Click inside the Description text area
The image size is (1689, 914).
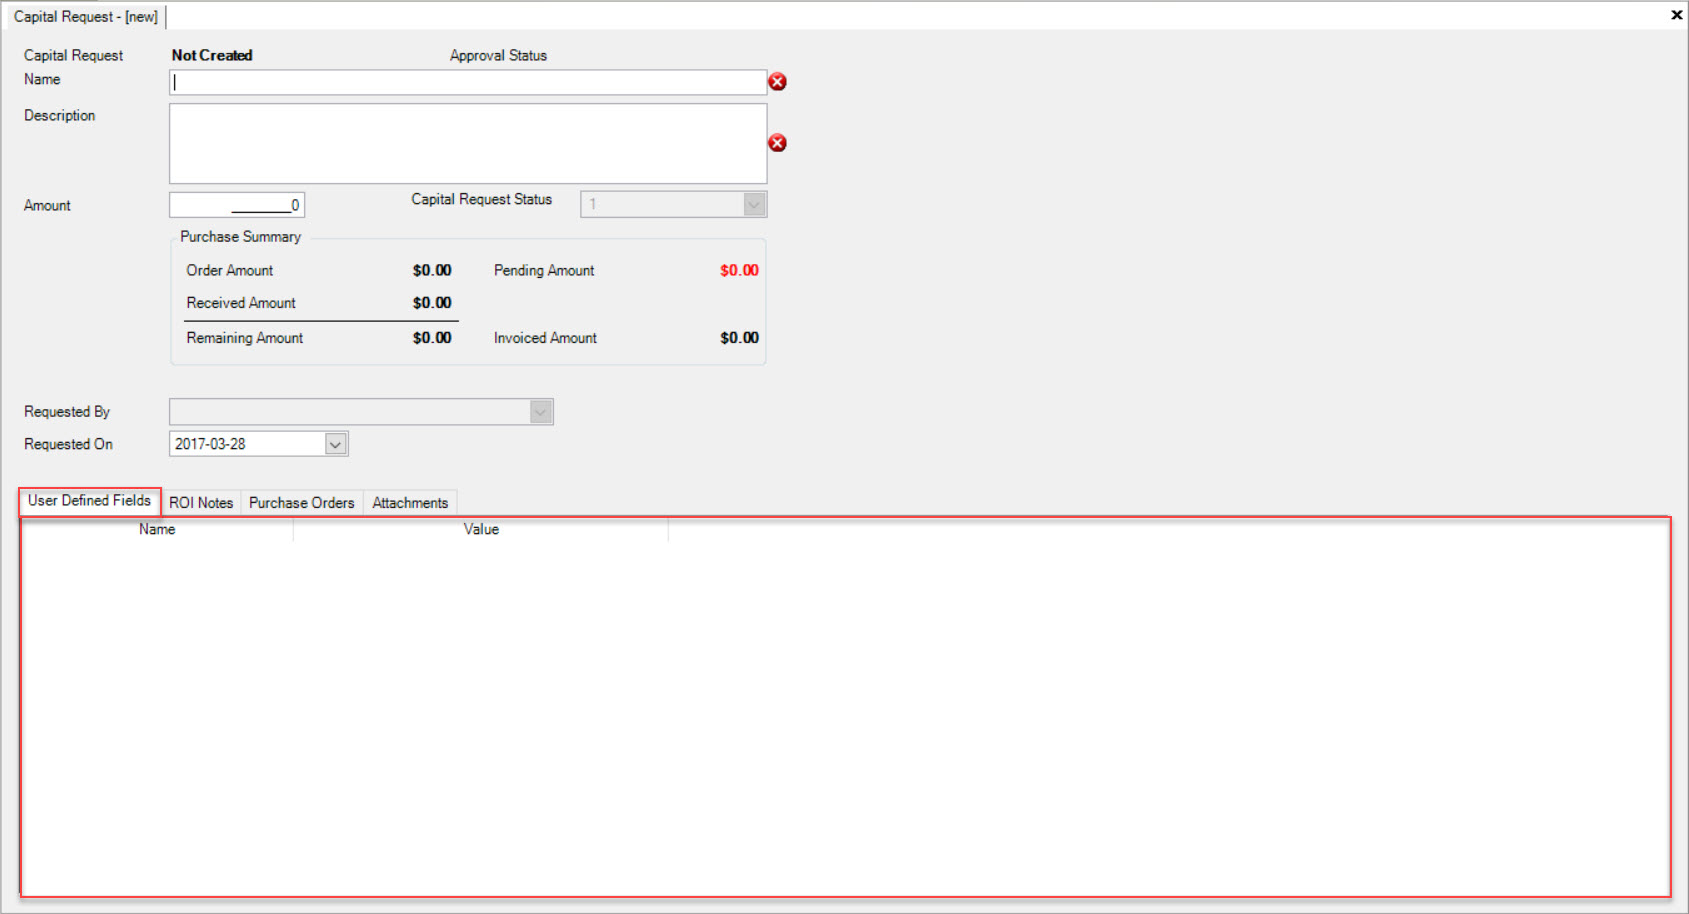468,143
